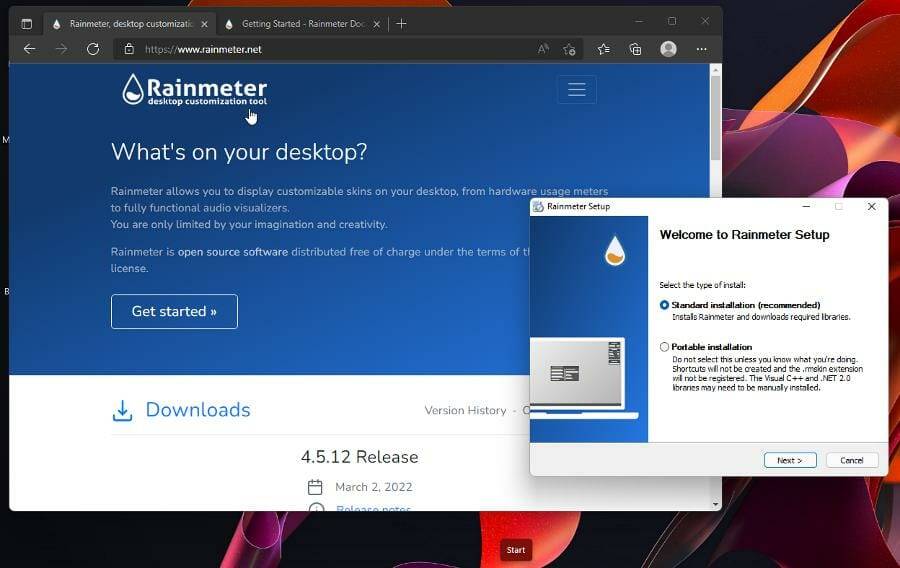
Task: Open the Downloads heading link
Action: [197, 410]
